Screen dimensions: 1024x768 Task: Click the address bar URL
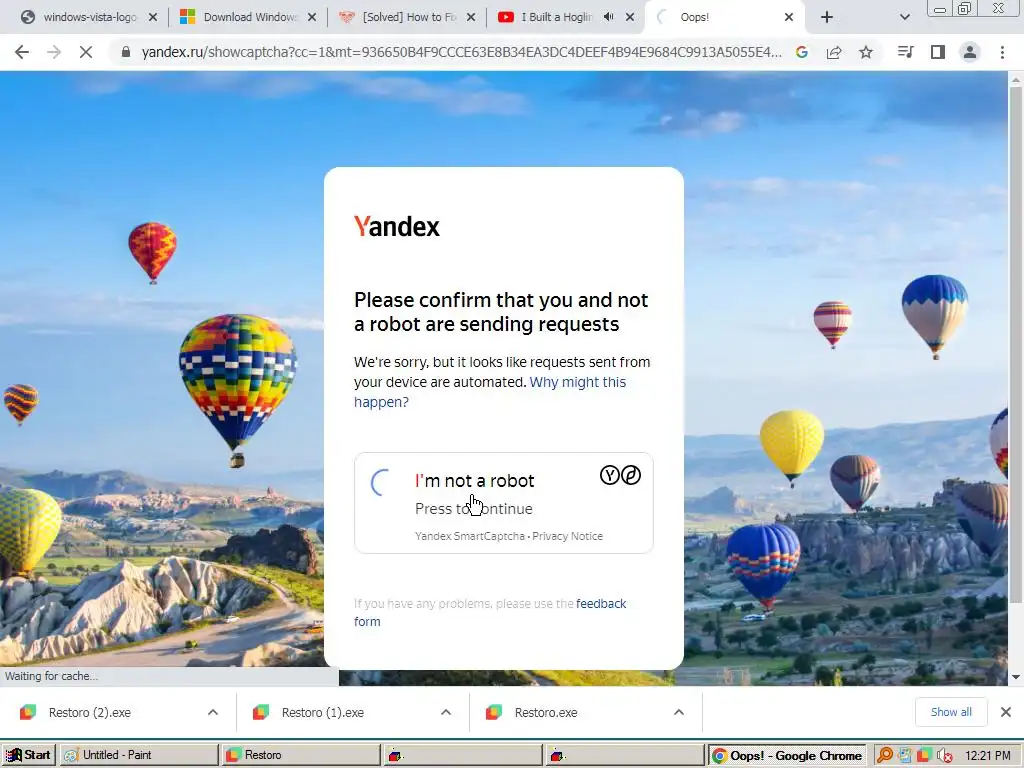[461, 52]
